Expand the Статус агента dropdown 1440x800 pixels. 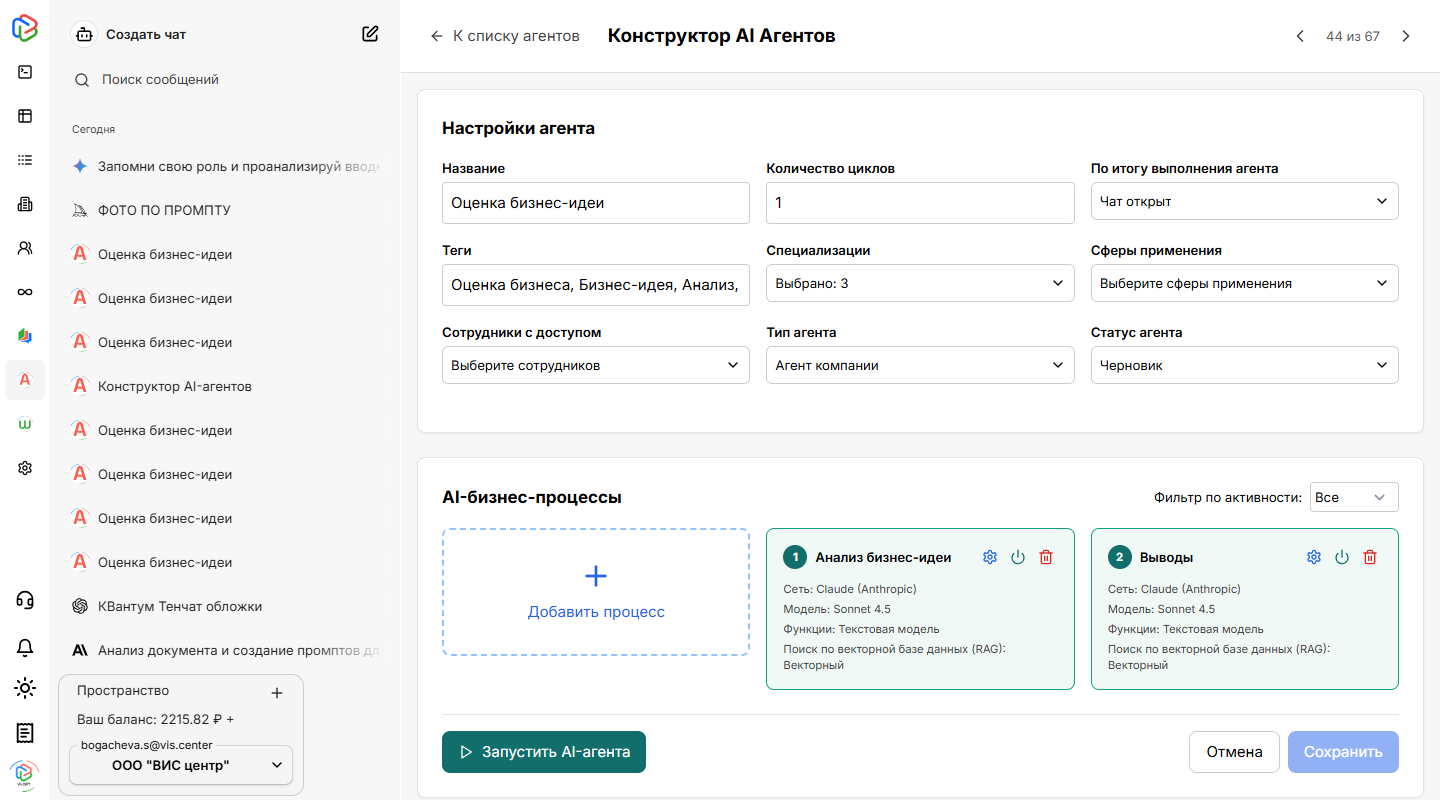[x=1244, y=365]
